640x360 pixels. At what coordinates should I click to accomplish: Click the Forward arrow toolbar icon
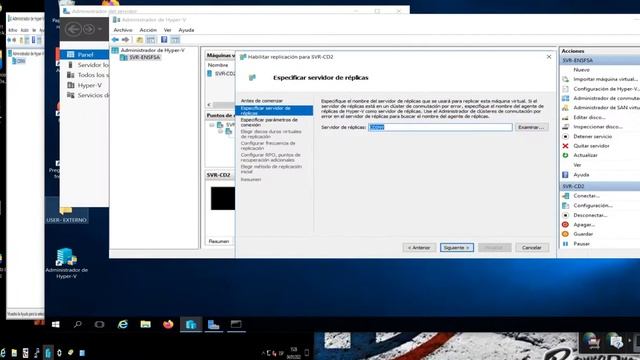coord(126,40)
